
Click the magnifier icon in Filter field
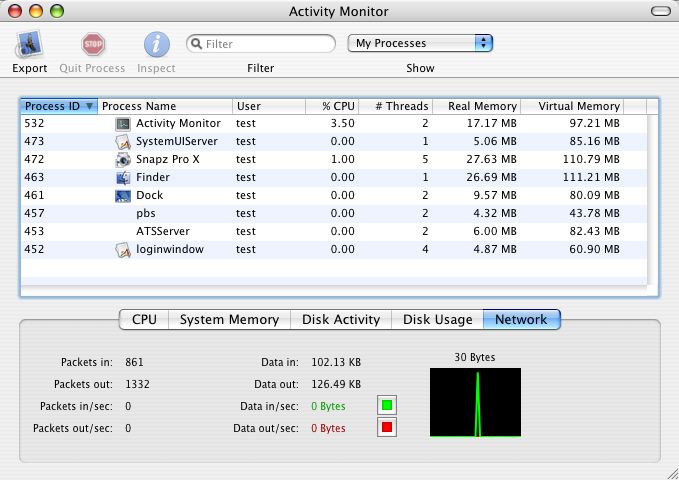(196, 44)
